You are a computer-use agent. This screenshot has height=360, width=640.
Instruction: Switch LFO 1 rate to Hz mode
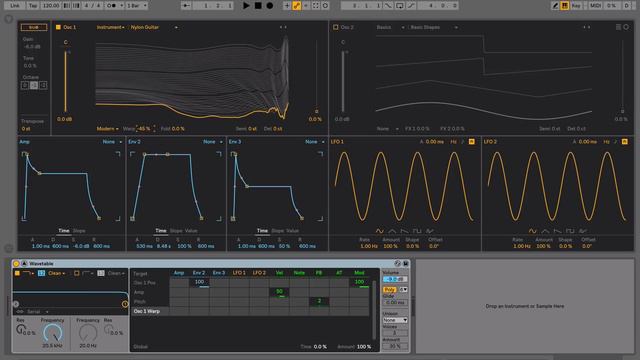453,142
